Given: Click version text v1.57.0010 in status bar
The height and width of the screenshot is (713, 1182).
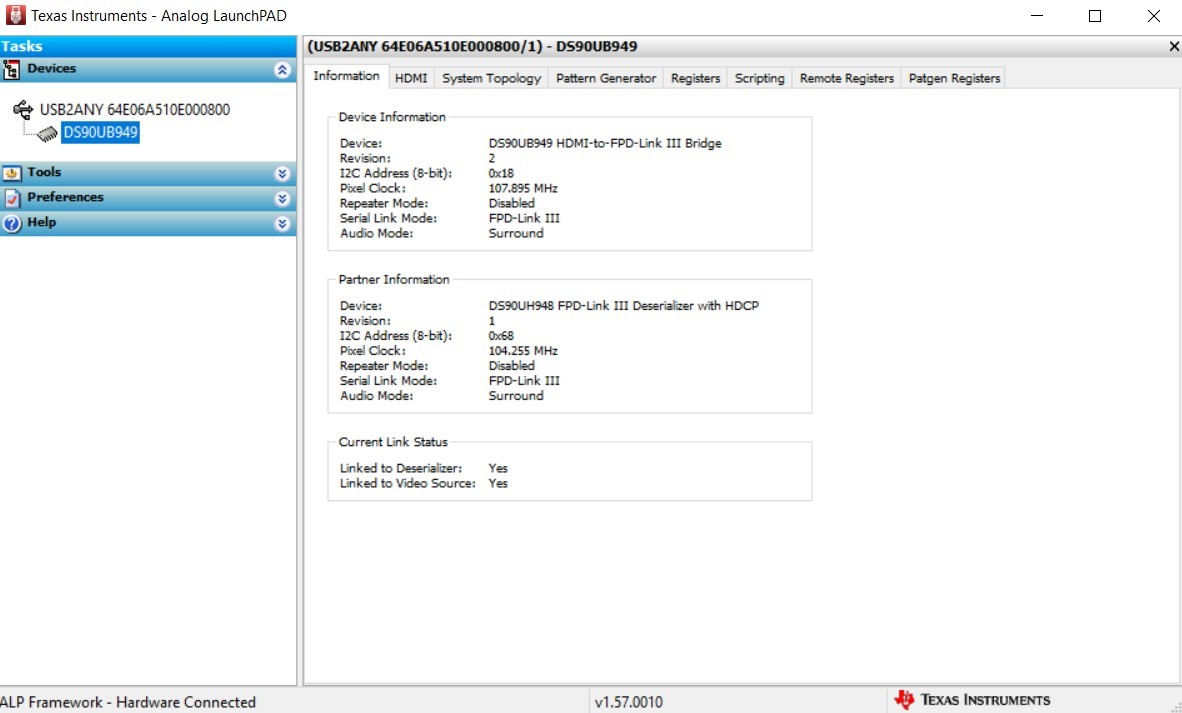Looking at the screenshot, I should click(x=629, y=702).
